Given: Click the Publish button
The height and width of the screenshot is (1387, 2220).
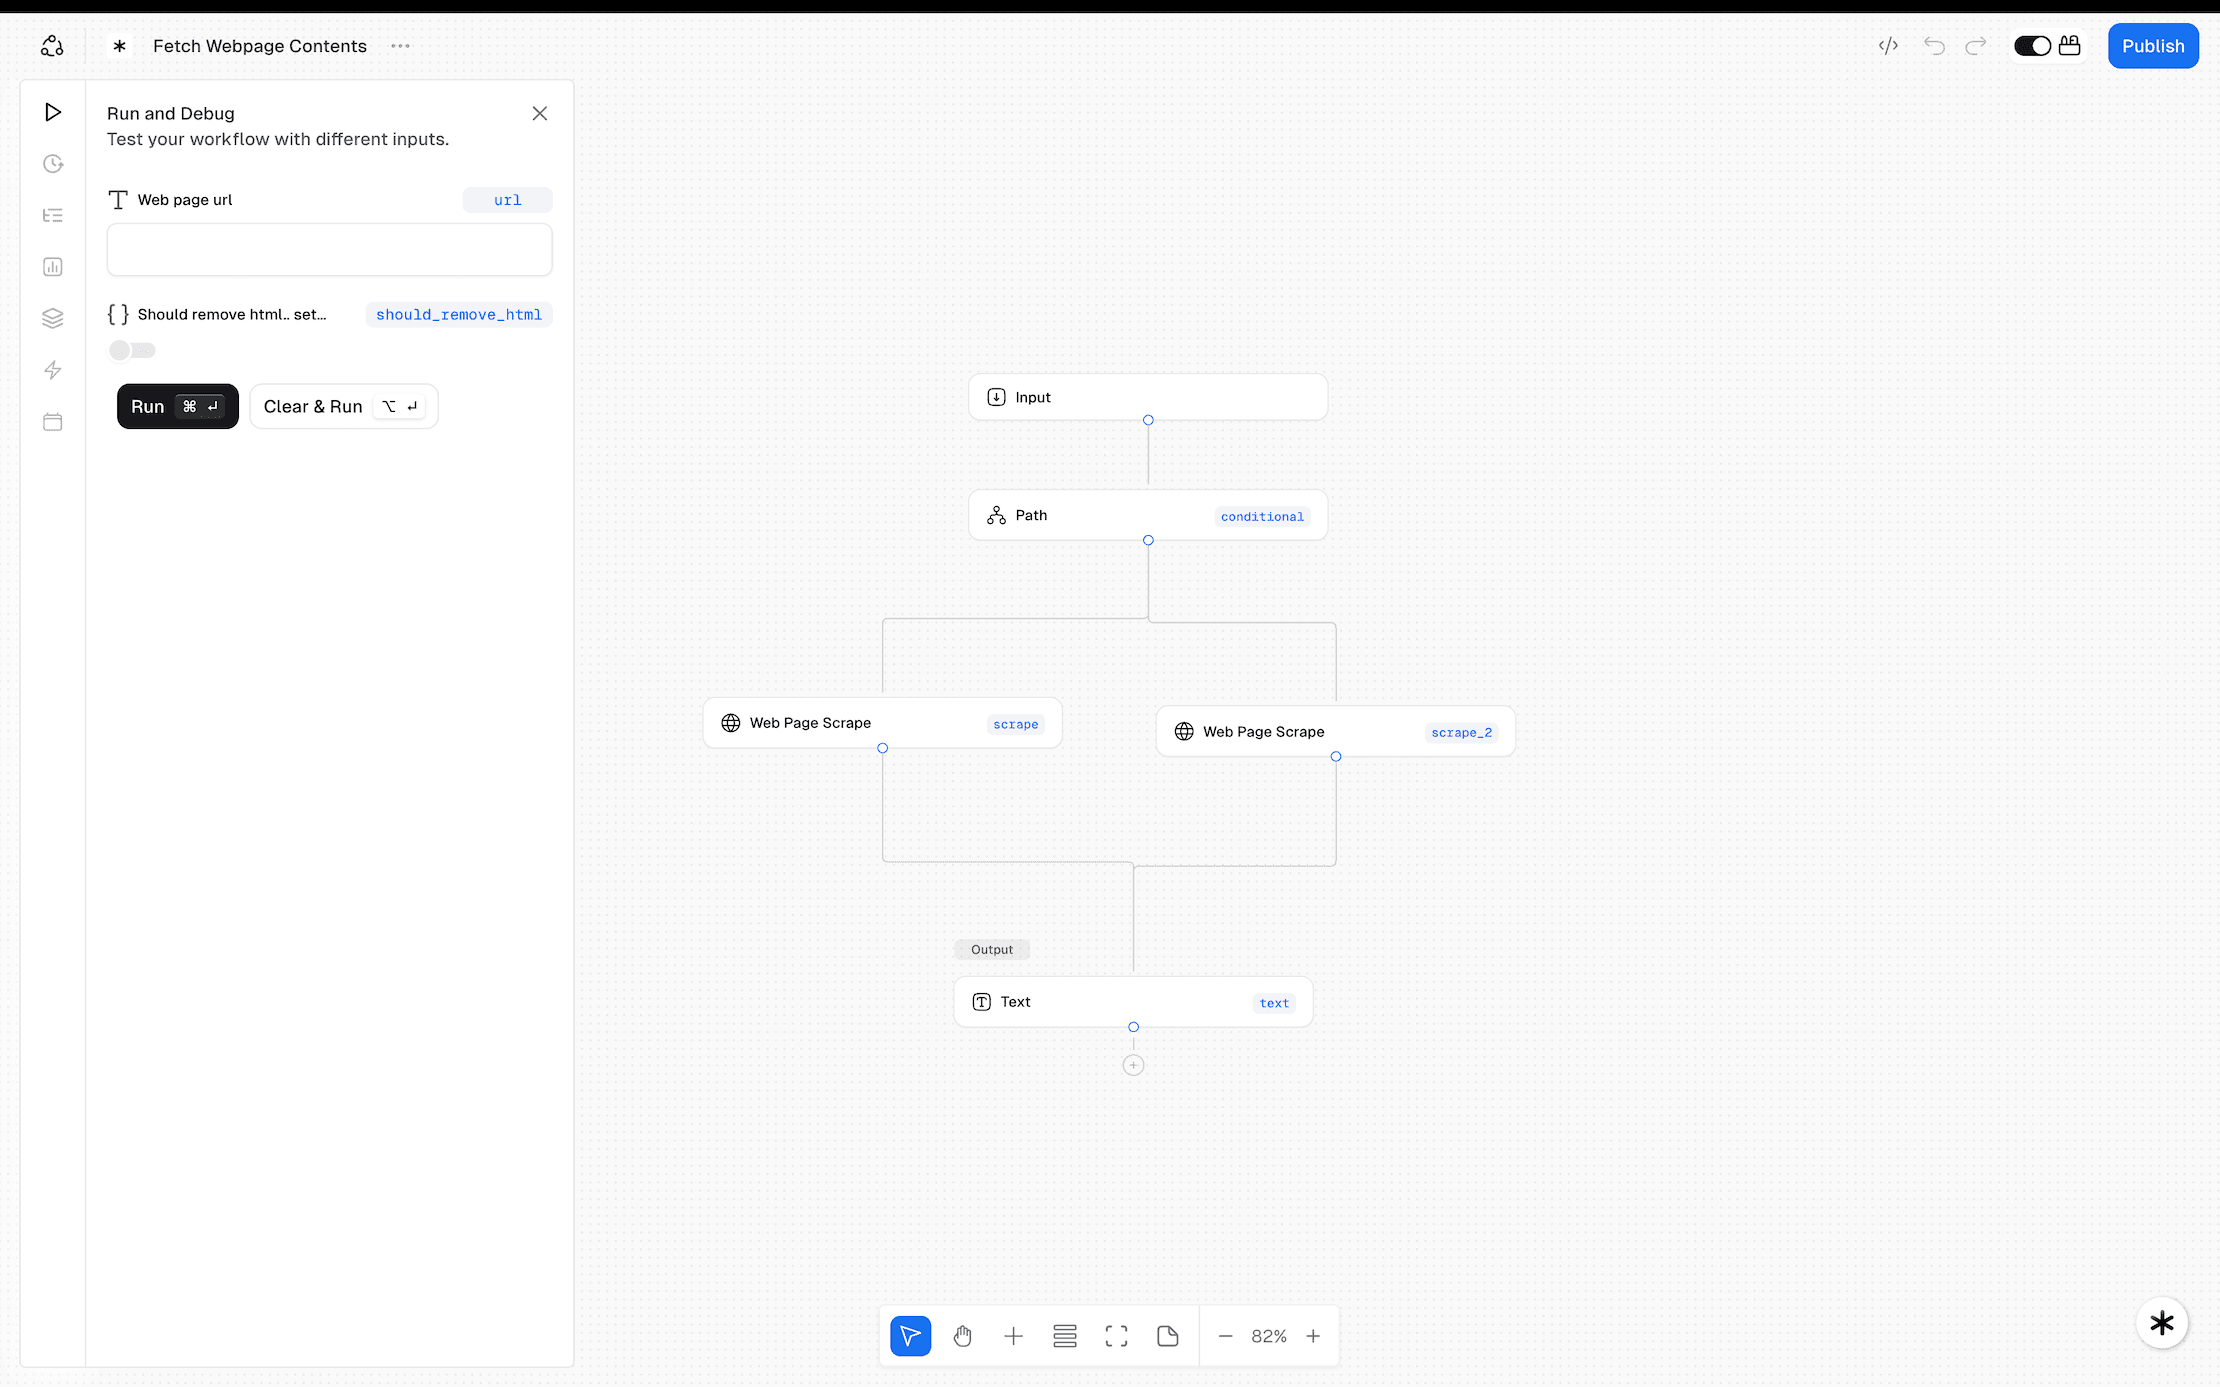Looking at the screenshot, I should (x=2152, y=46).
